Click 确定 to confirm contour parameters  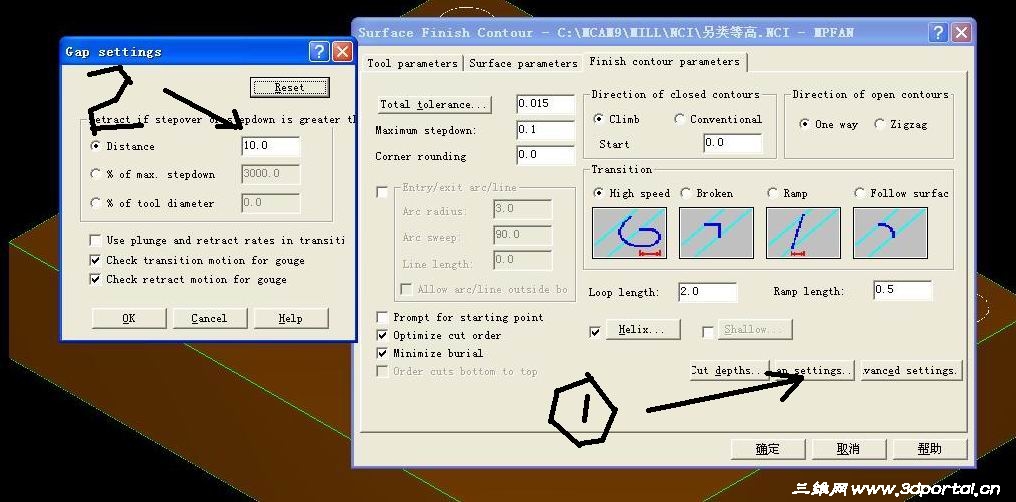[x=768, y=449]
